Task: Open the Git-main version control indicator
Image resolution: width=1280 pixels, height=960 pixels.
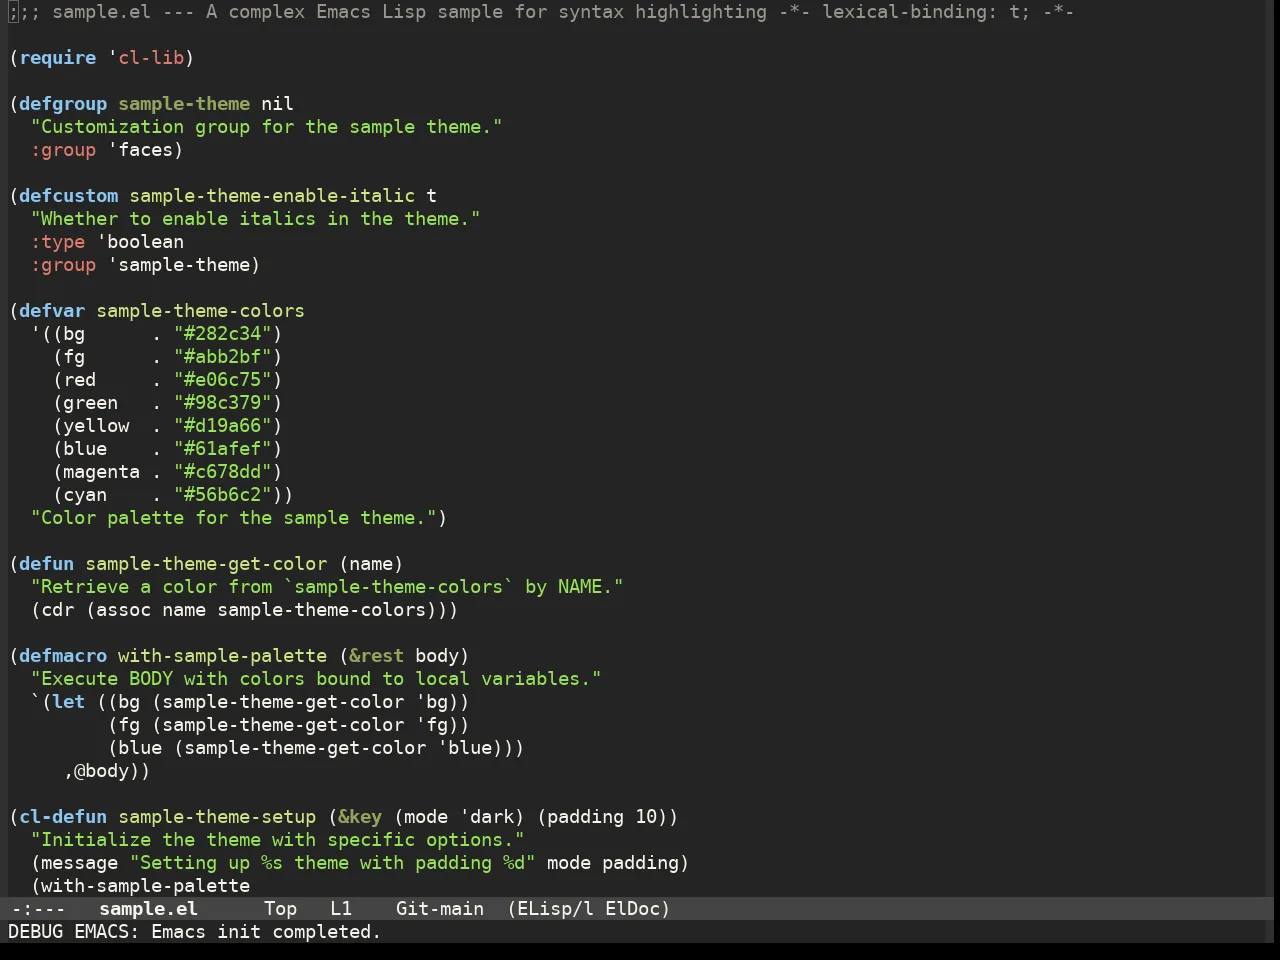Action: [x=440, y=909]
